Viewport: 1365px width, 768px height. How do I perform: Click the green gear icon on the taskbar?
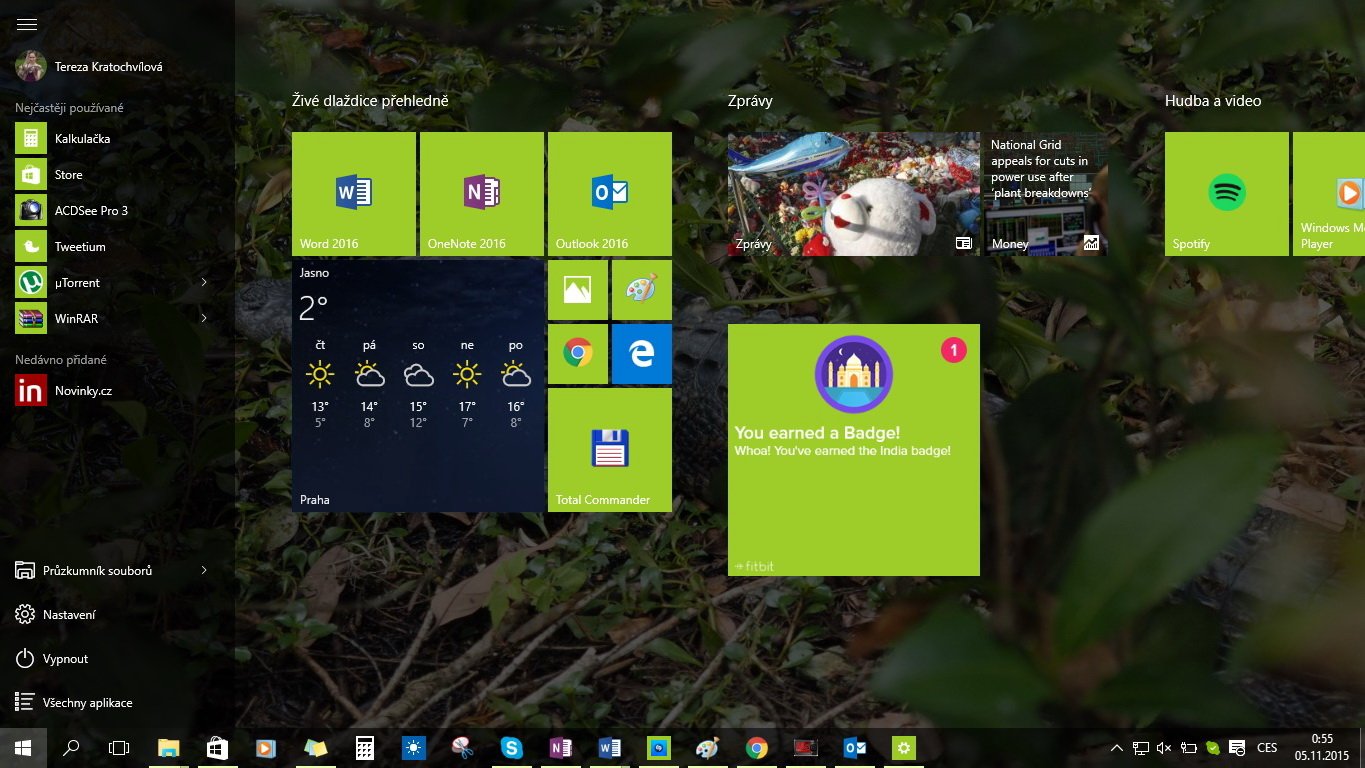(x=904, y=748)
